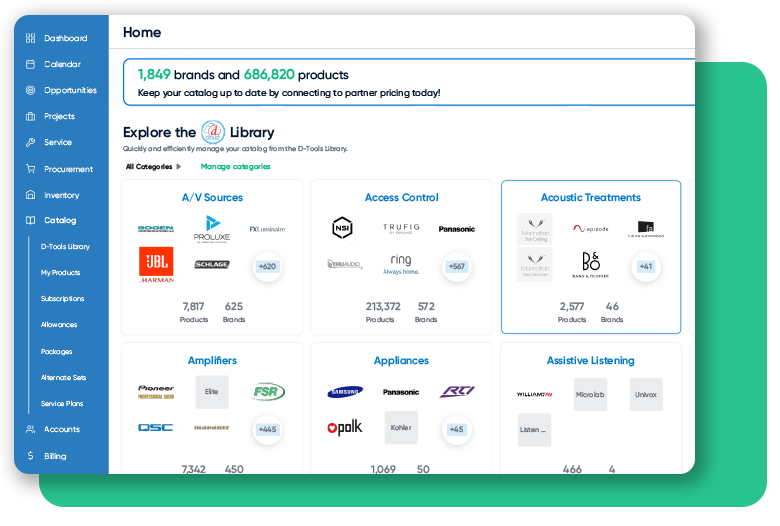The image size is (780, 526).
Task: Open Opportunities in the sidebar
Action: click(70, 90)
